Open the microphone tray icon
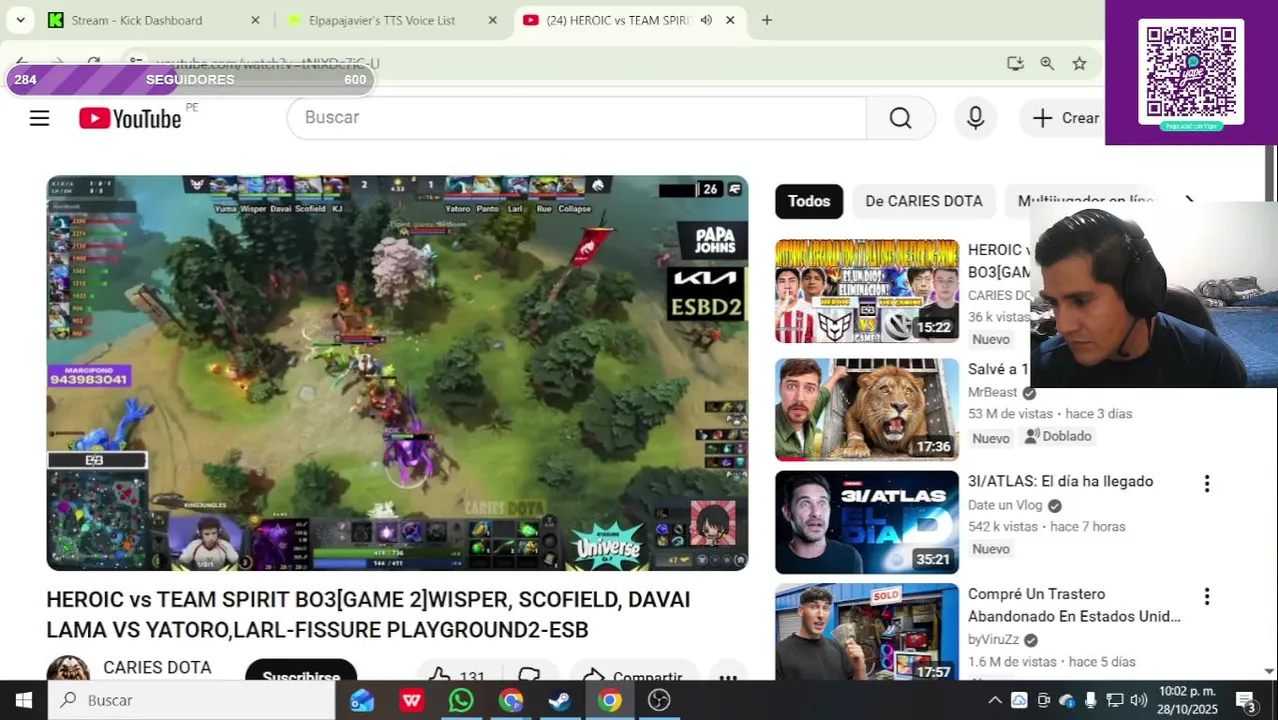1278x720 pixels. click(1090, 700)
